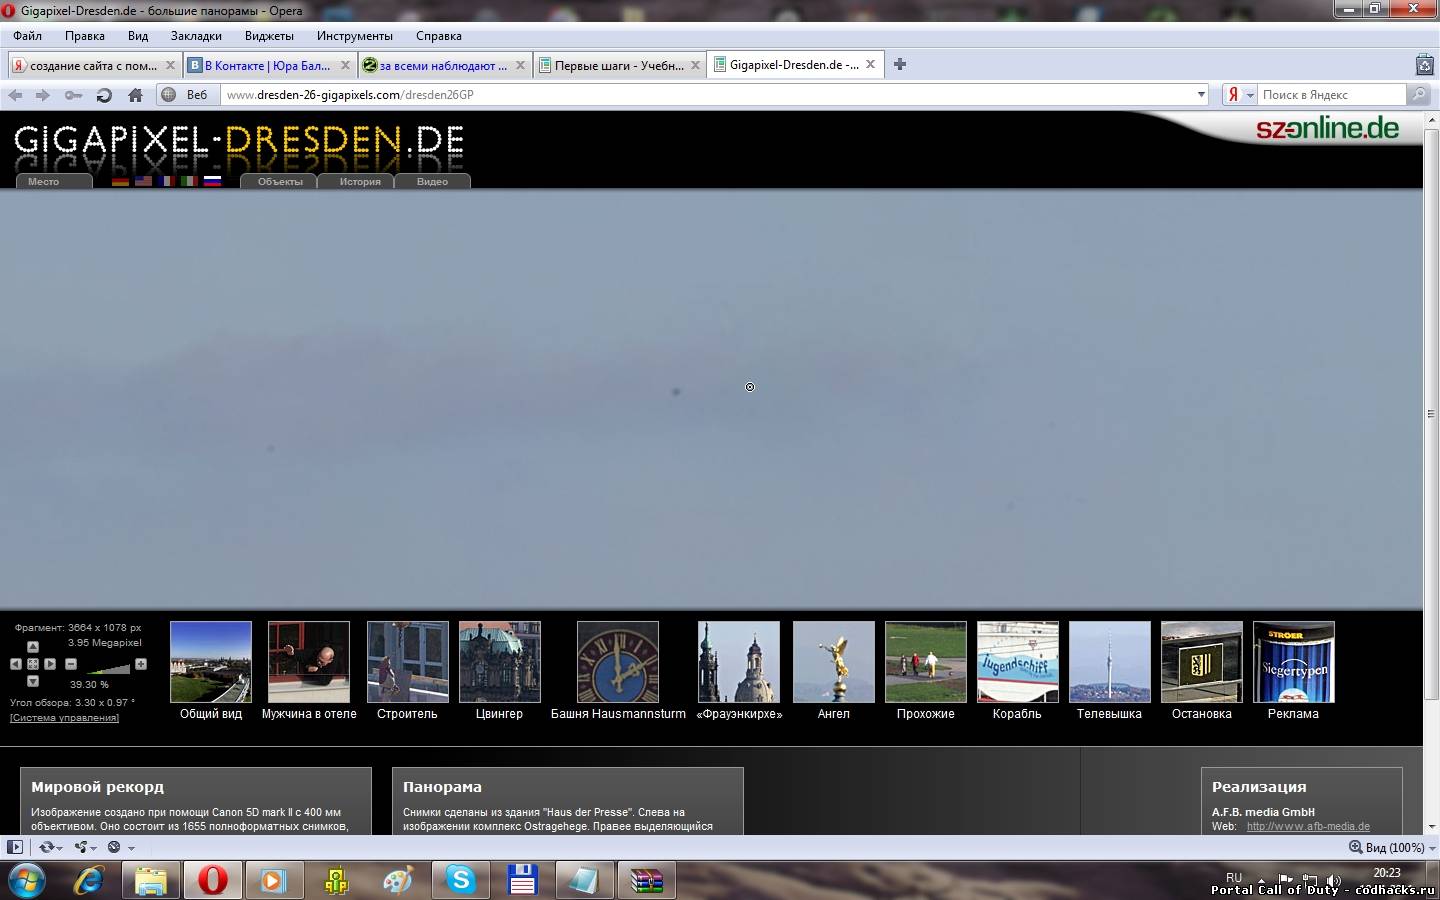Go back with the browser back arrow
Image resolution: width=1440 pixels, height=900 pixels.
[x=15, y=95]
